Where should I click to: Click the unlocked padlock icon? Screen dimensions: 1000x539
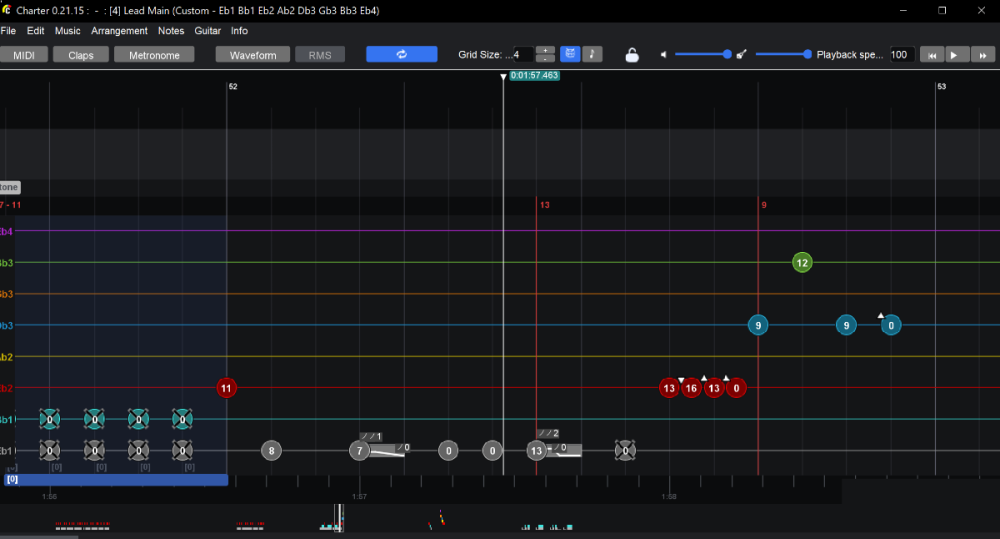(632, 55)
